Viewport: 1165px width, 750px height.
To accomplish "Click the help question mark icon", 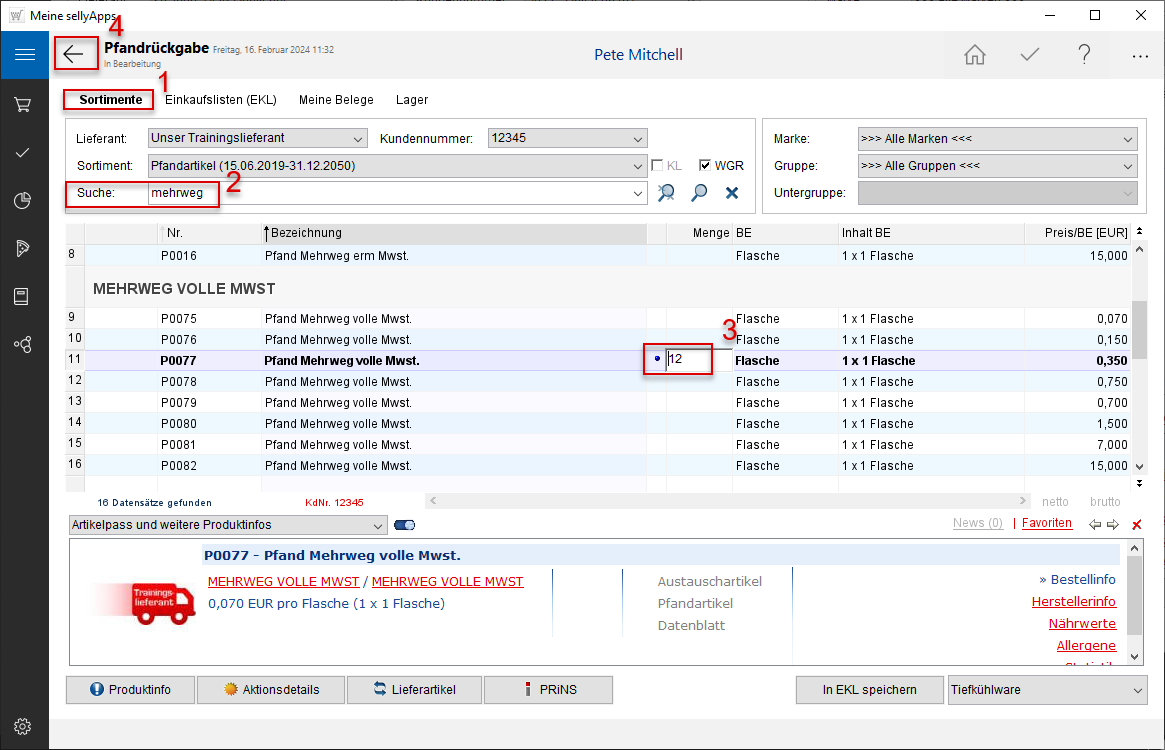I will pos(1084,55).
